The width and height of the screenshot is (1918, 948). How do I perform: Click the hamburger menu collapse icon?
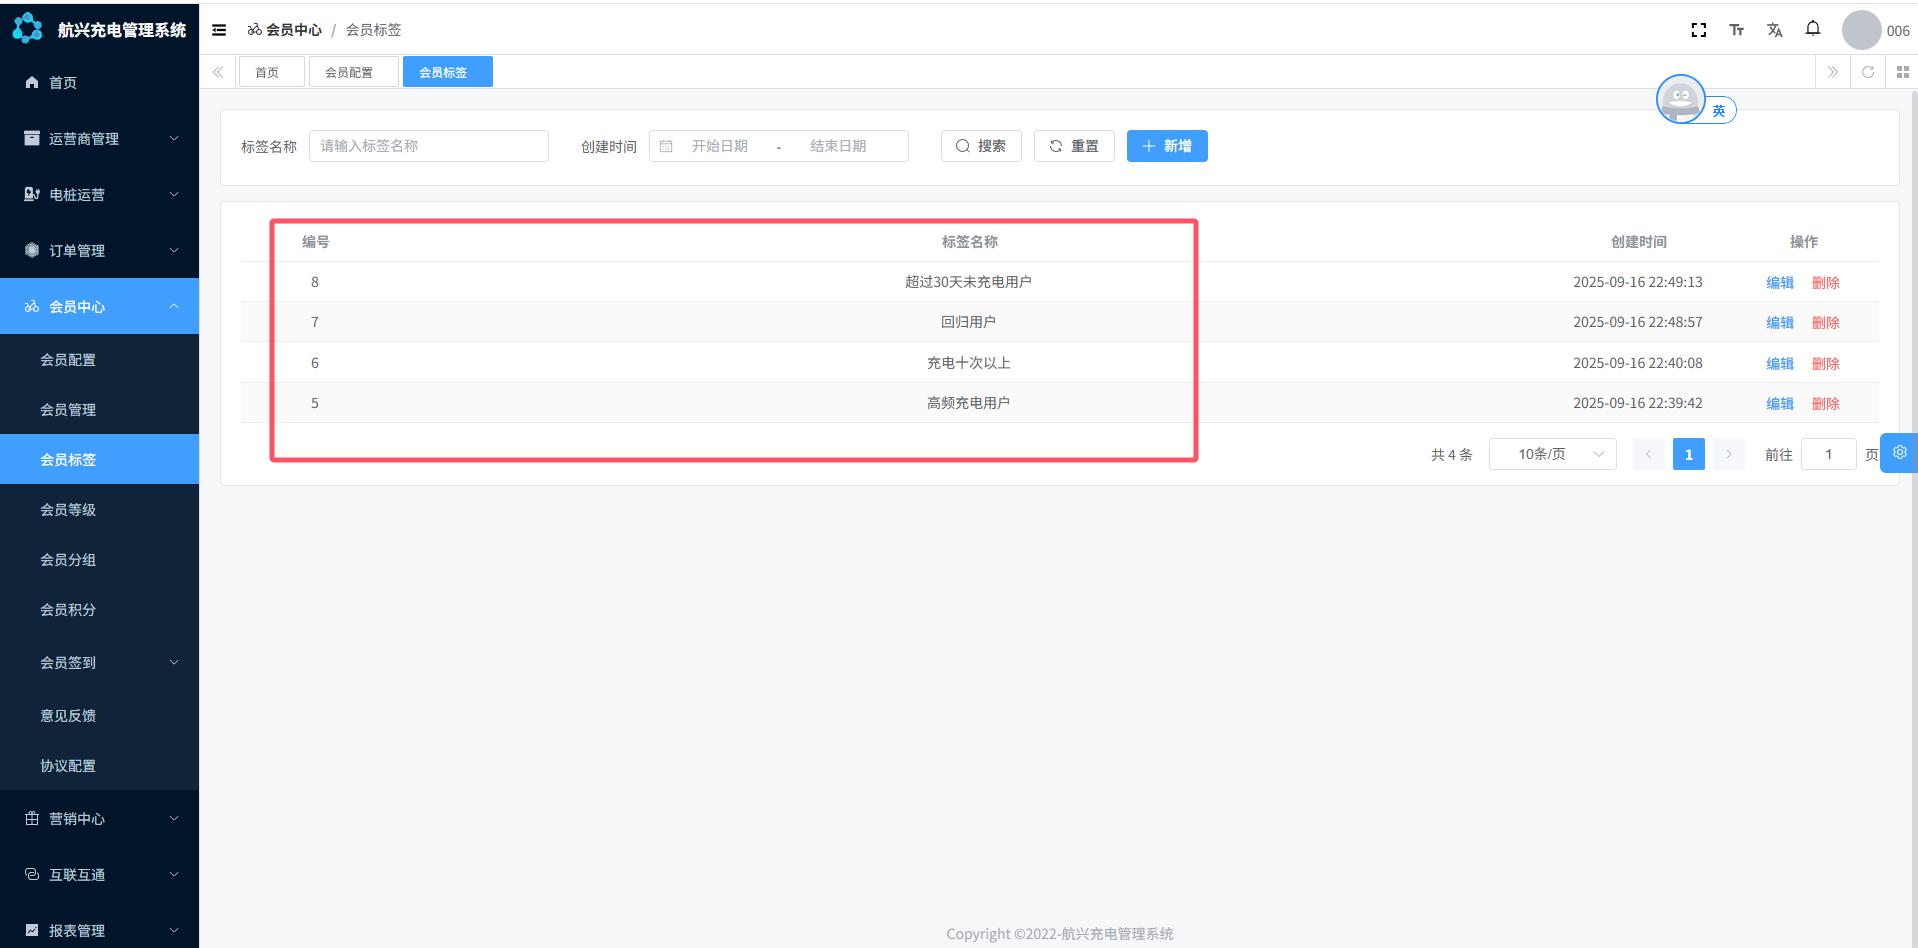click(x=219, y=30)
